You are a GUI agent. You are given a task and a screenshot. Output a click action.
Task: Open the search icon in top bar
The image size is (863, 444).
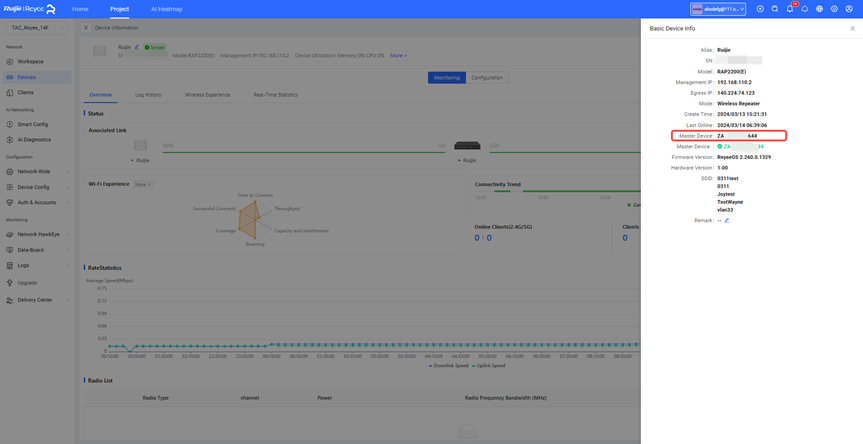[x=775, y=9]
